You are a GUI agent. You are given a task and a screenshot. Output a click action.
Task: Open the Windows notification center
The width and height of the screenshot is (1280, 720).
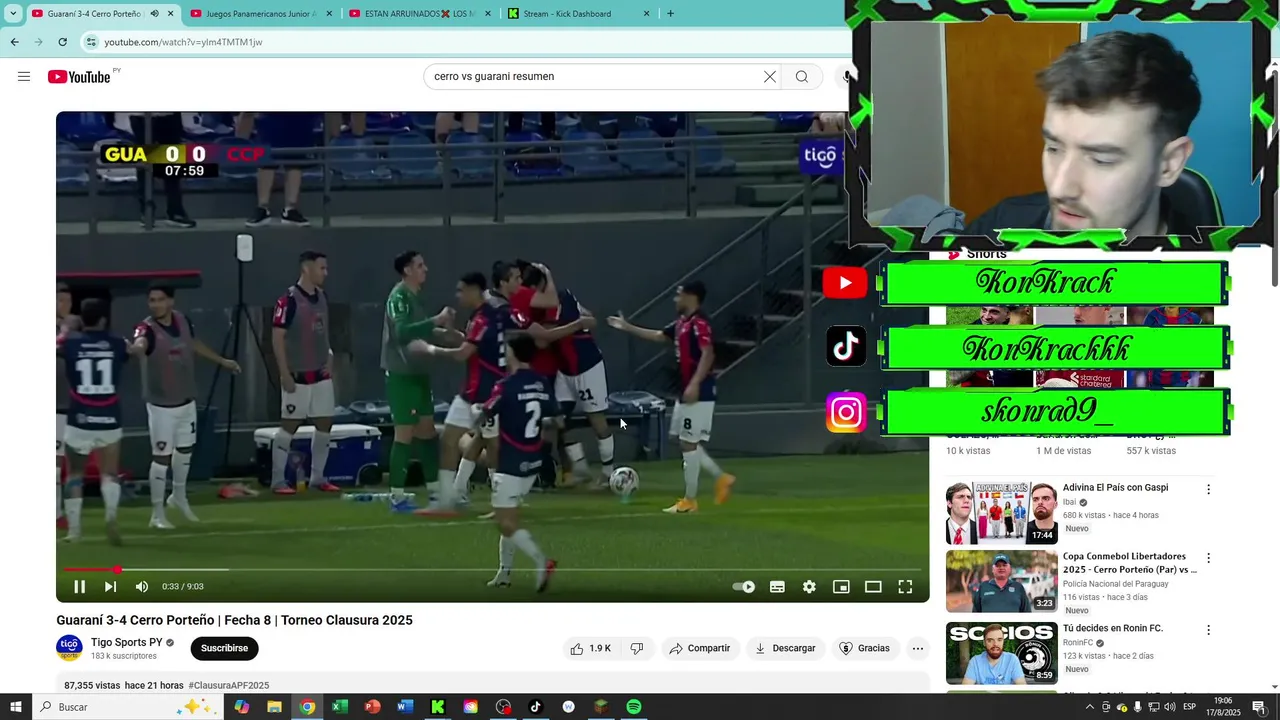click(1259, 707)
